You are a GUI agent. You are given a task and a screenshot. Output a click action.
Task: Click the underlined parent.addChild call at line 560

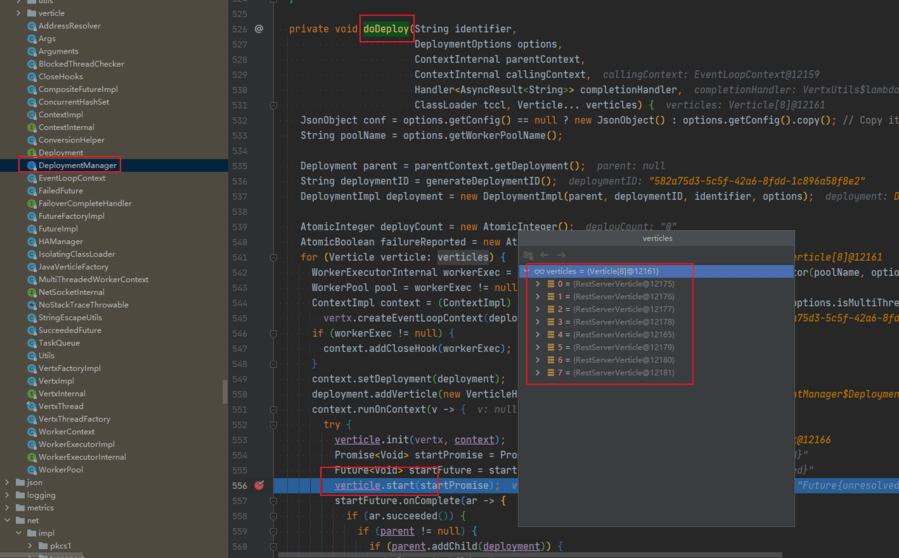coord(431,546)
